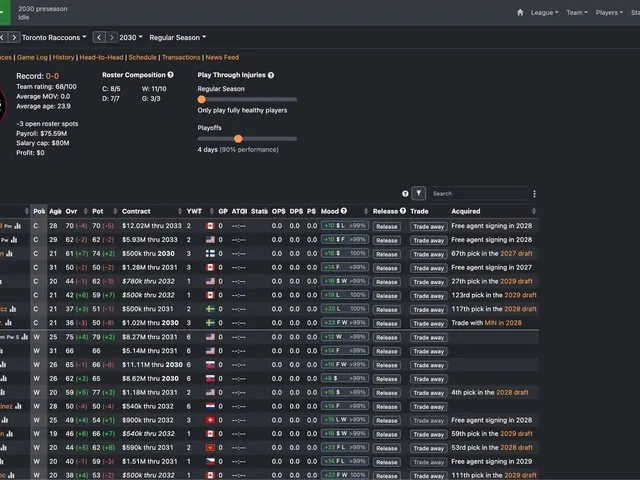Click the roster Search input field
The height and width of the screenshot is (480, 640).
[x=478, y=193]
